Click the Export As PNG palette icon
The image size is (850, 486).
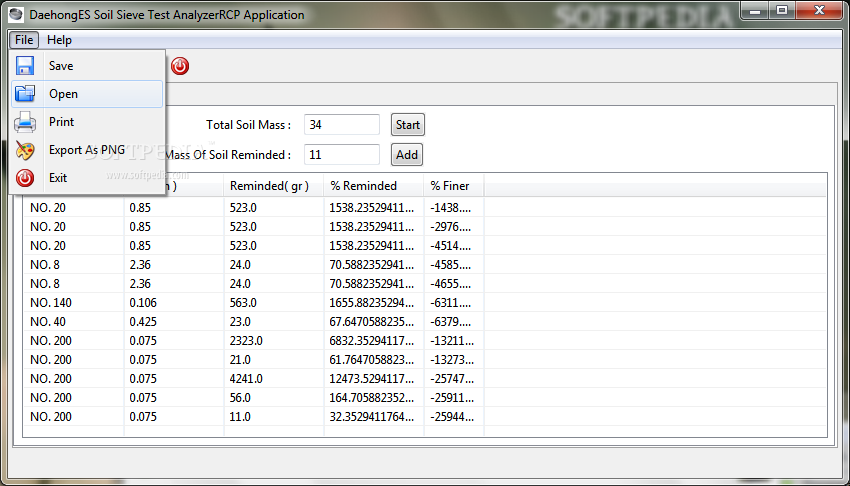(25, 150)
